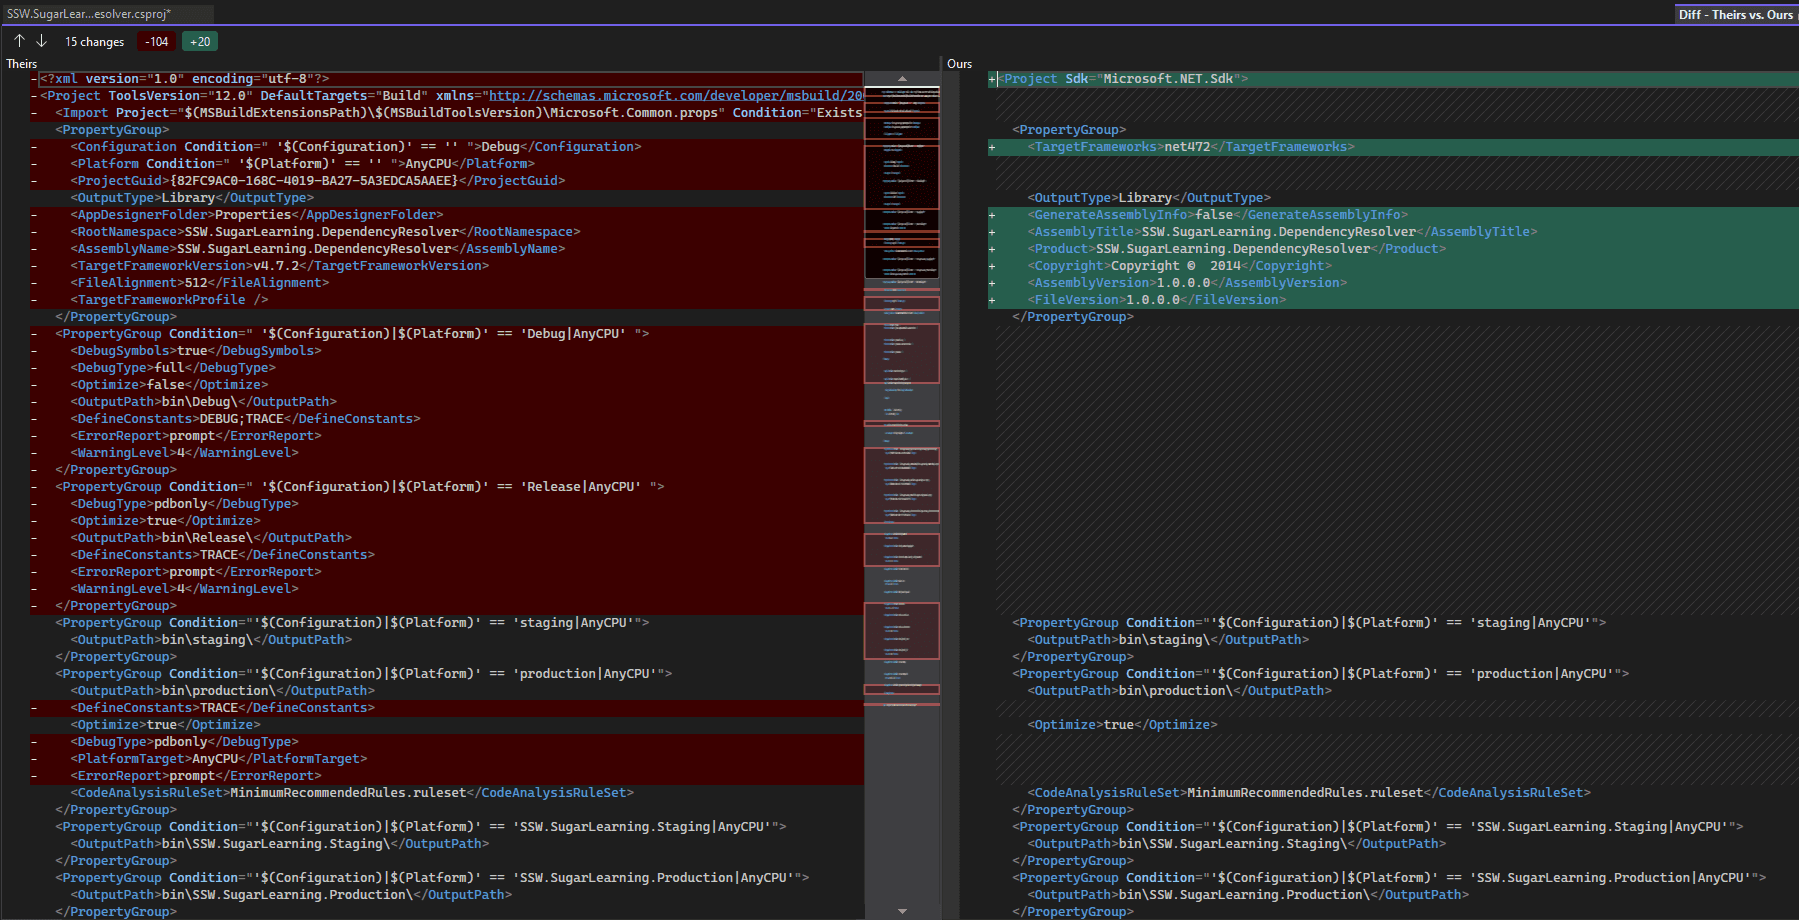1799x920 pixels.
Task: Select the Diff - Theirs vs. Ours tab
Action: 1735,14
